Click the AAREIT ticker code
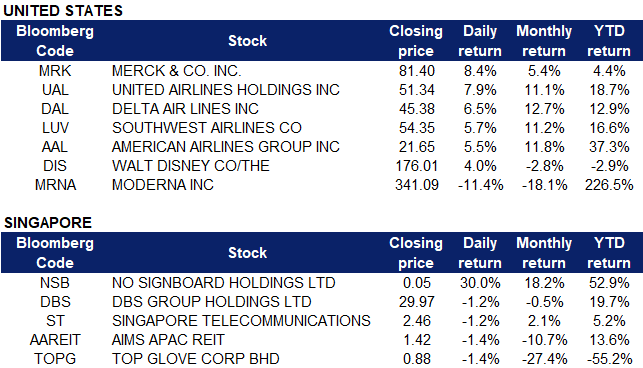 [55, 340]
